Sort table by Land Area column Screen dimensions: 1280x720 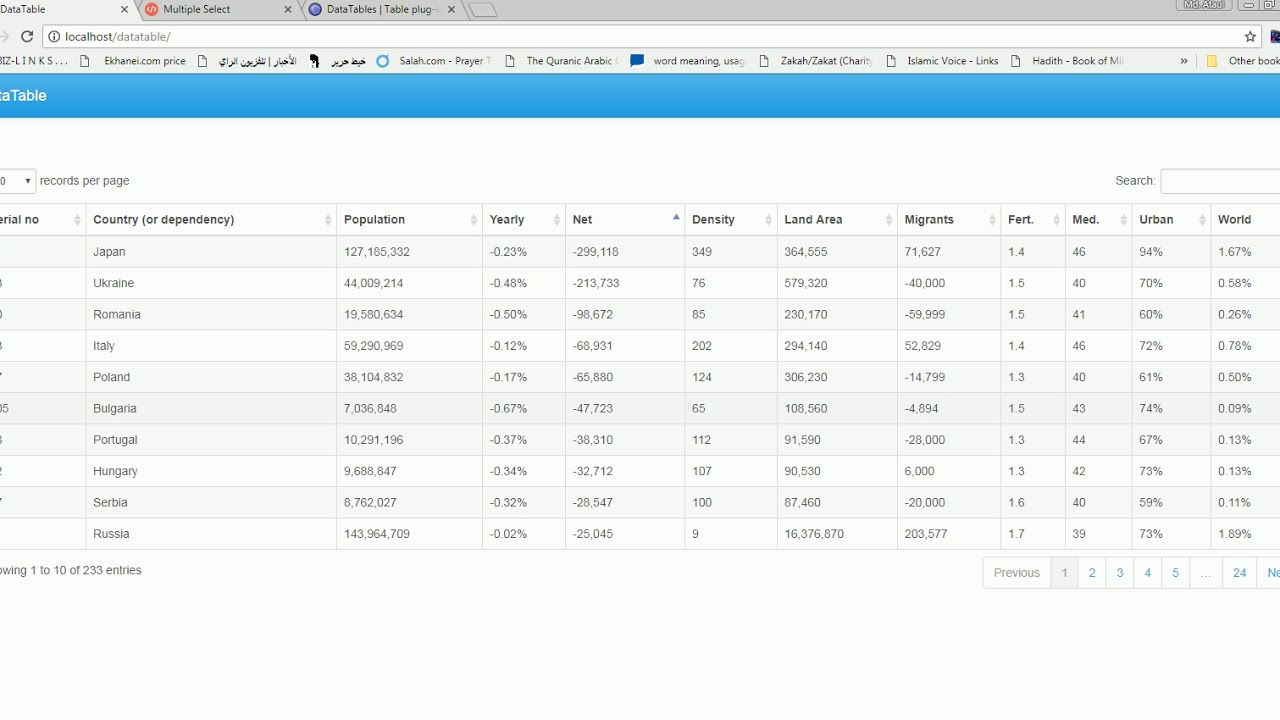[x=837, y=220]
